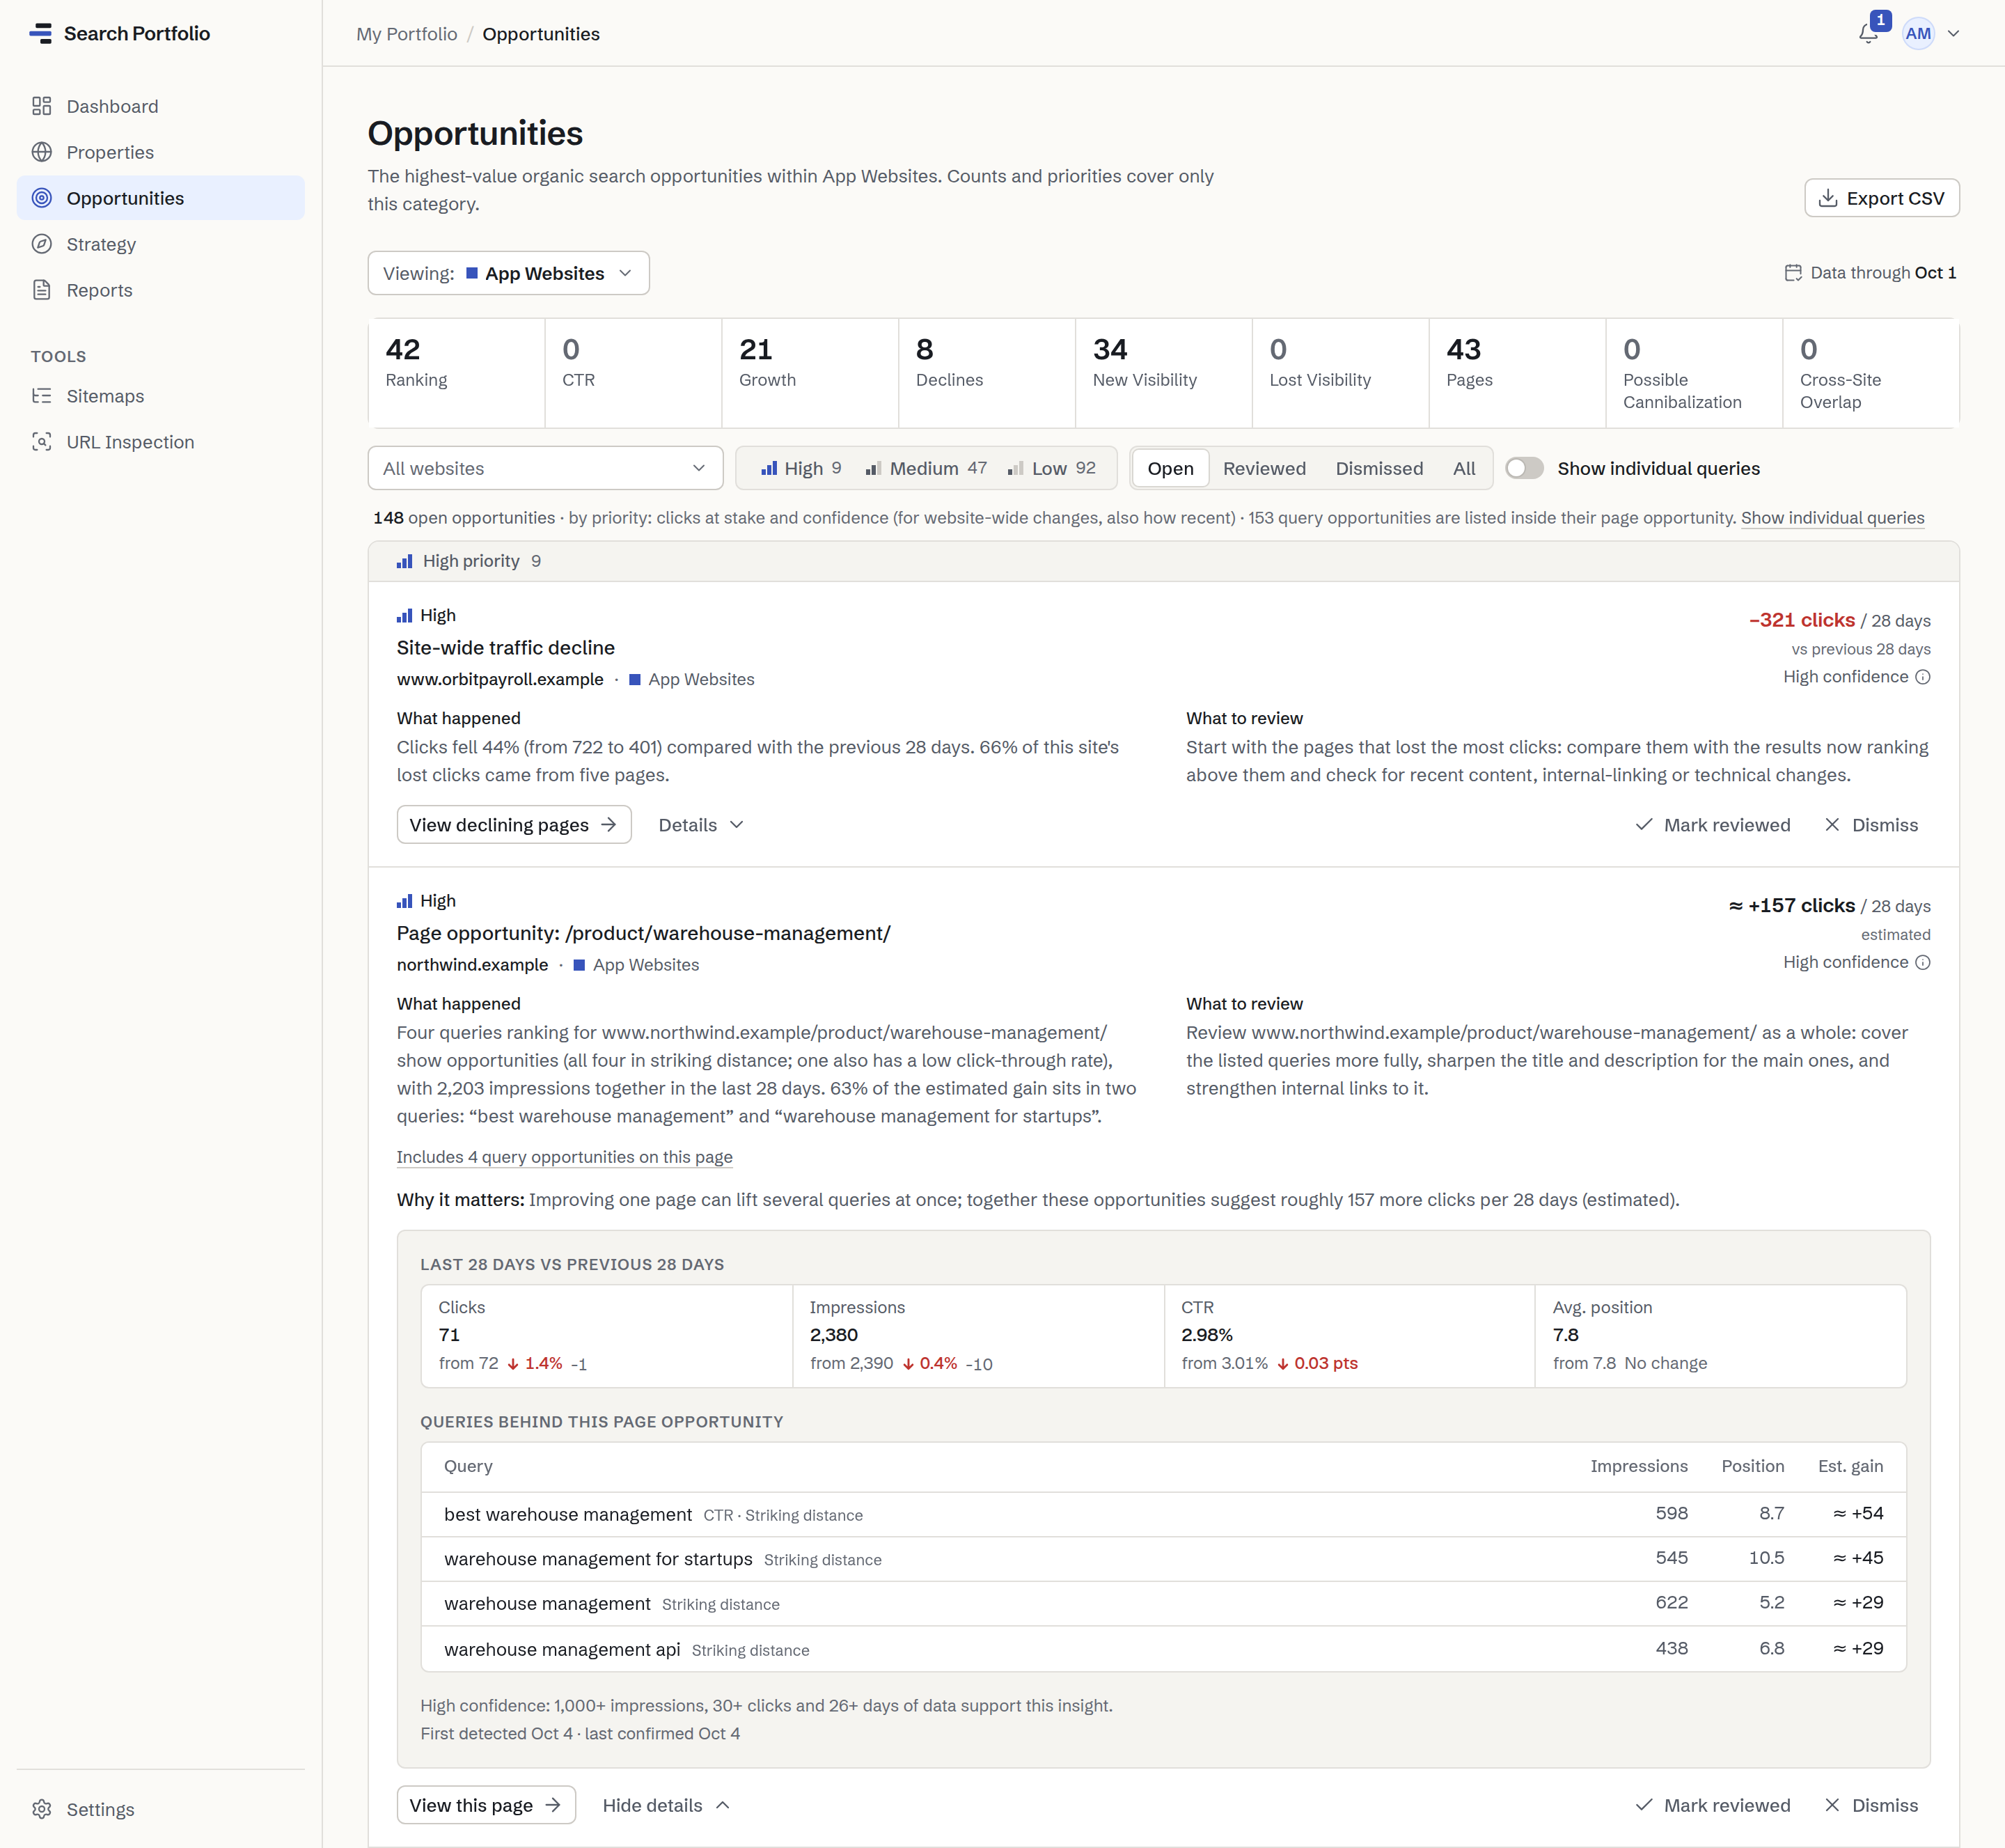Dismiss the Site-wide traffic decline opportunity
The height and width of the screenshot is (1848, 2005).
pos(1871,825)
